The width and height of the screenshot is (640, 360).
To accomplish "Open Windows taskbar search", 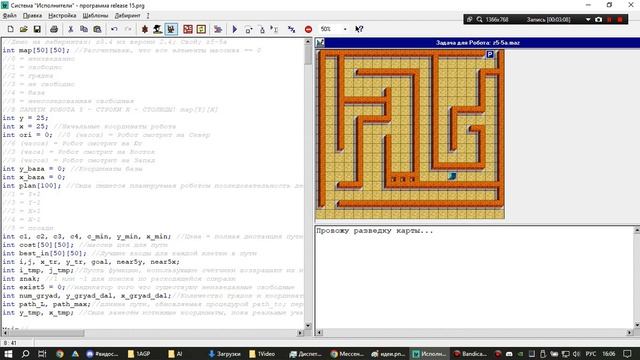I will pos(25,353).
